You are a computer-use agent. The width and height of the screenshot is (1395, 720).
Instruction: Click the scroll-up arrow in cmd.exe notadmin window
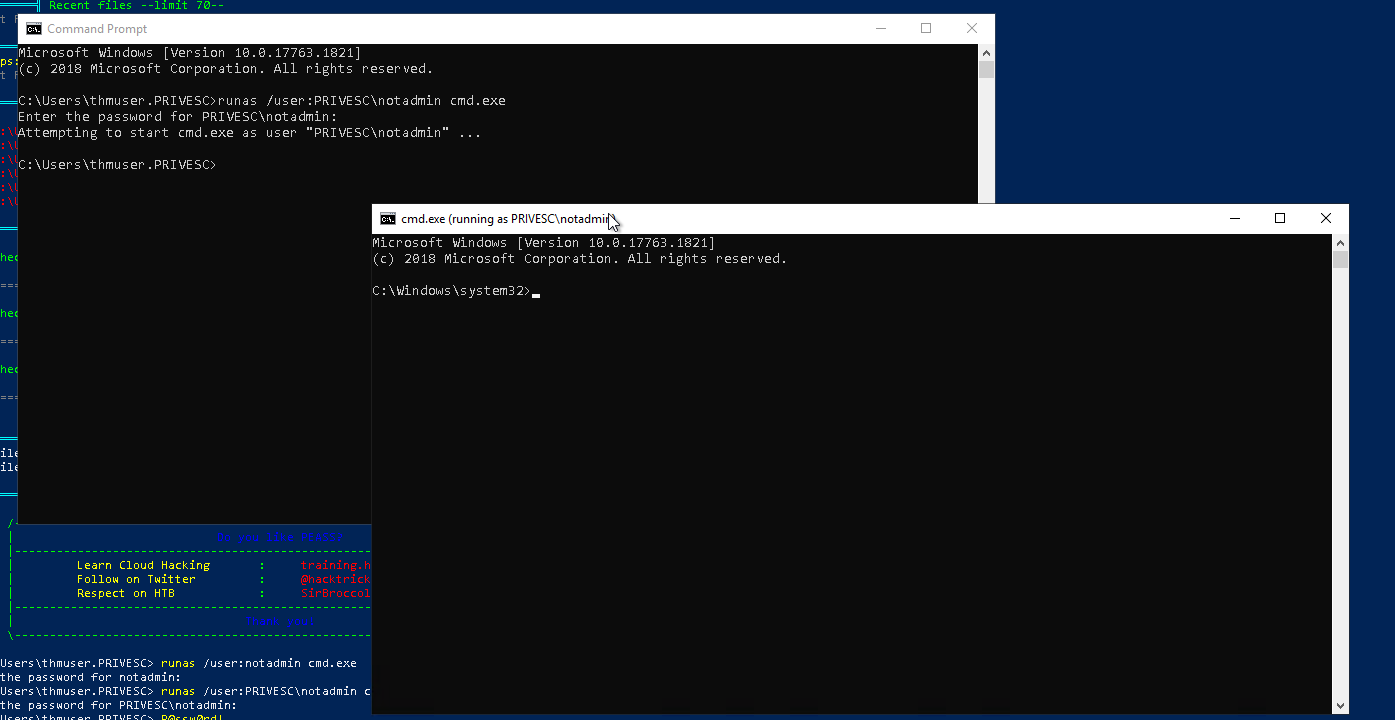(1340, 242)
